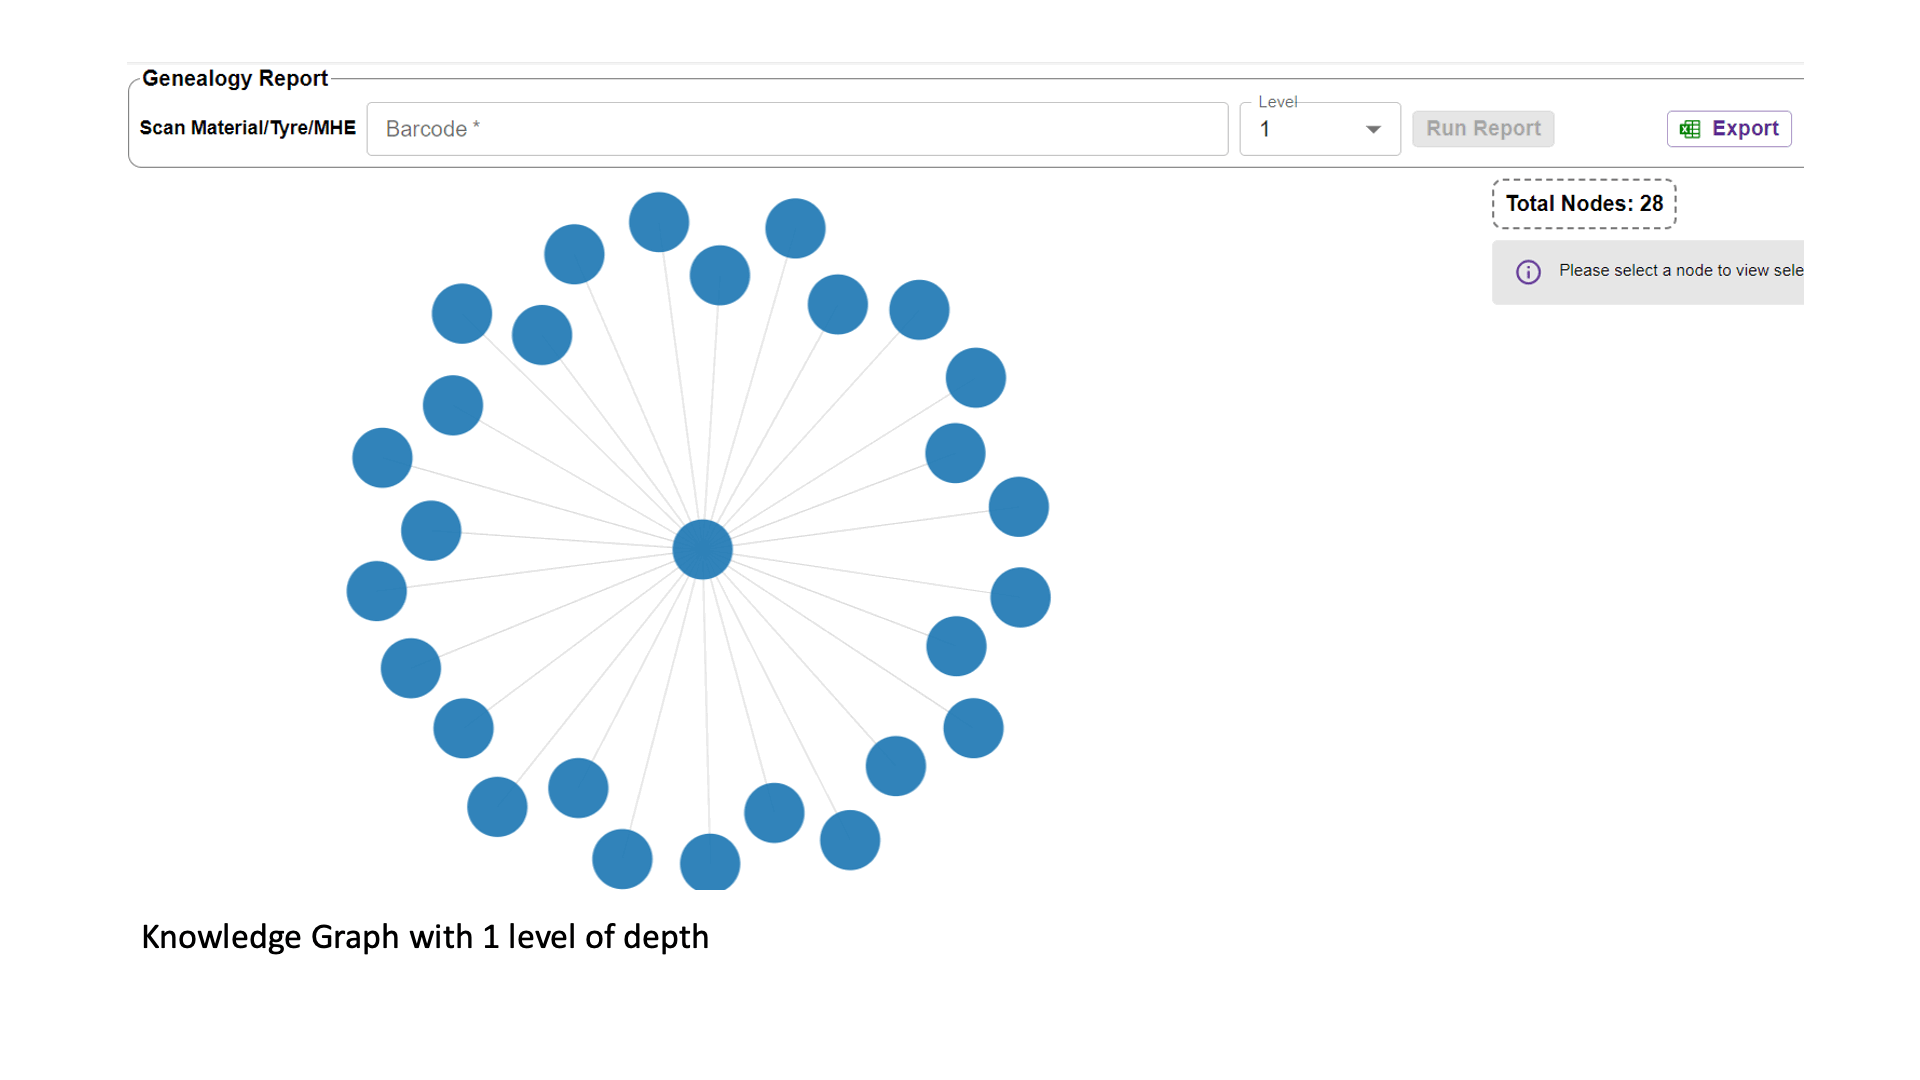Click the Total Nodes: 28 badge
The width and height of the screenshot is (1920, 1080).
pos(1584,204)
